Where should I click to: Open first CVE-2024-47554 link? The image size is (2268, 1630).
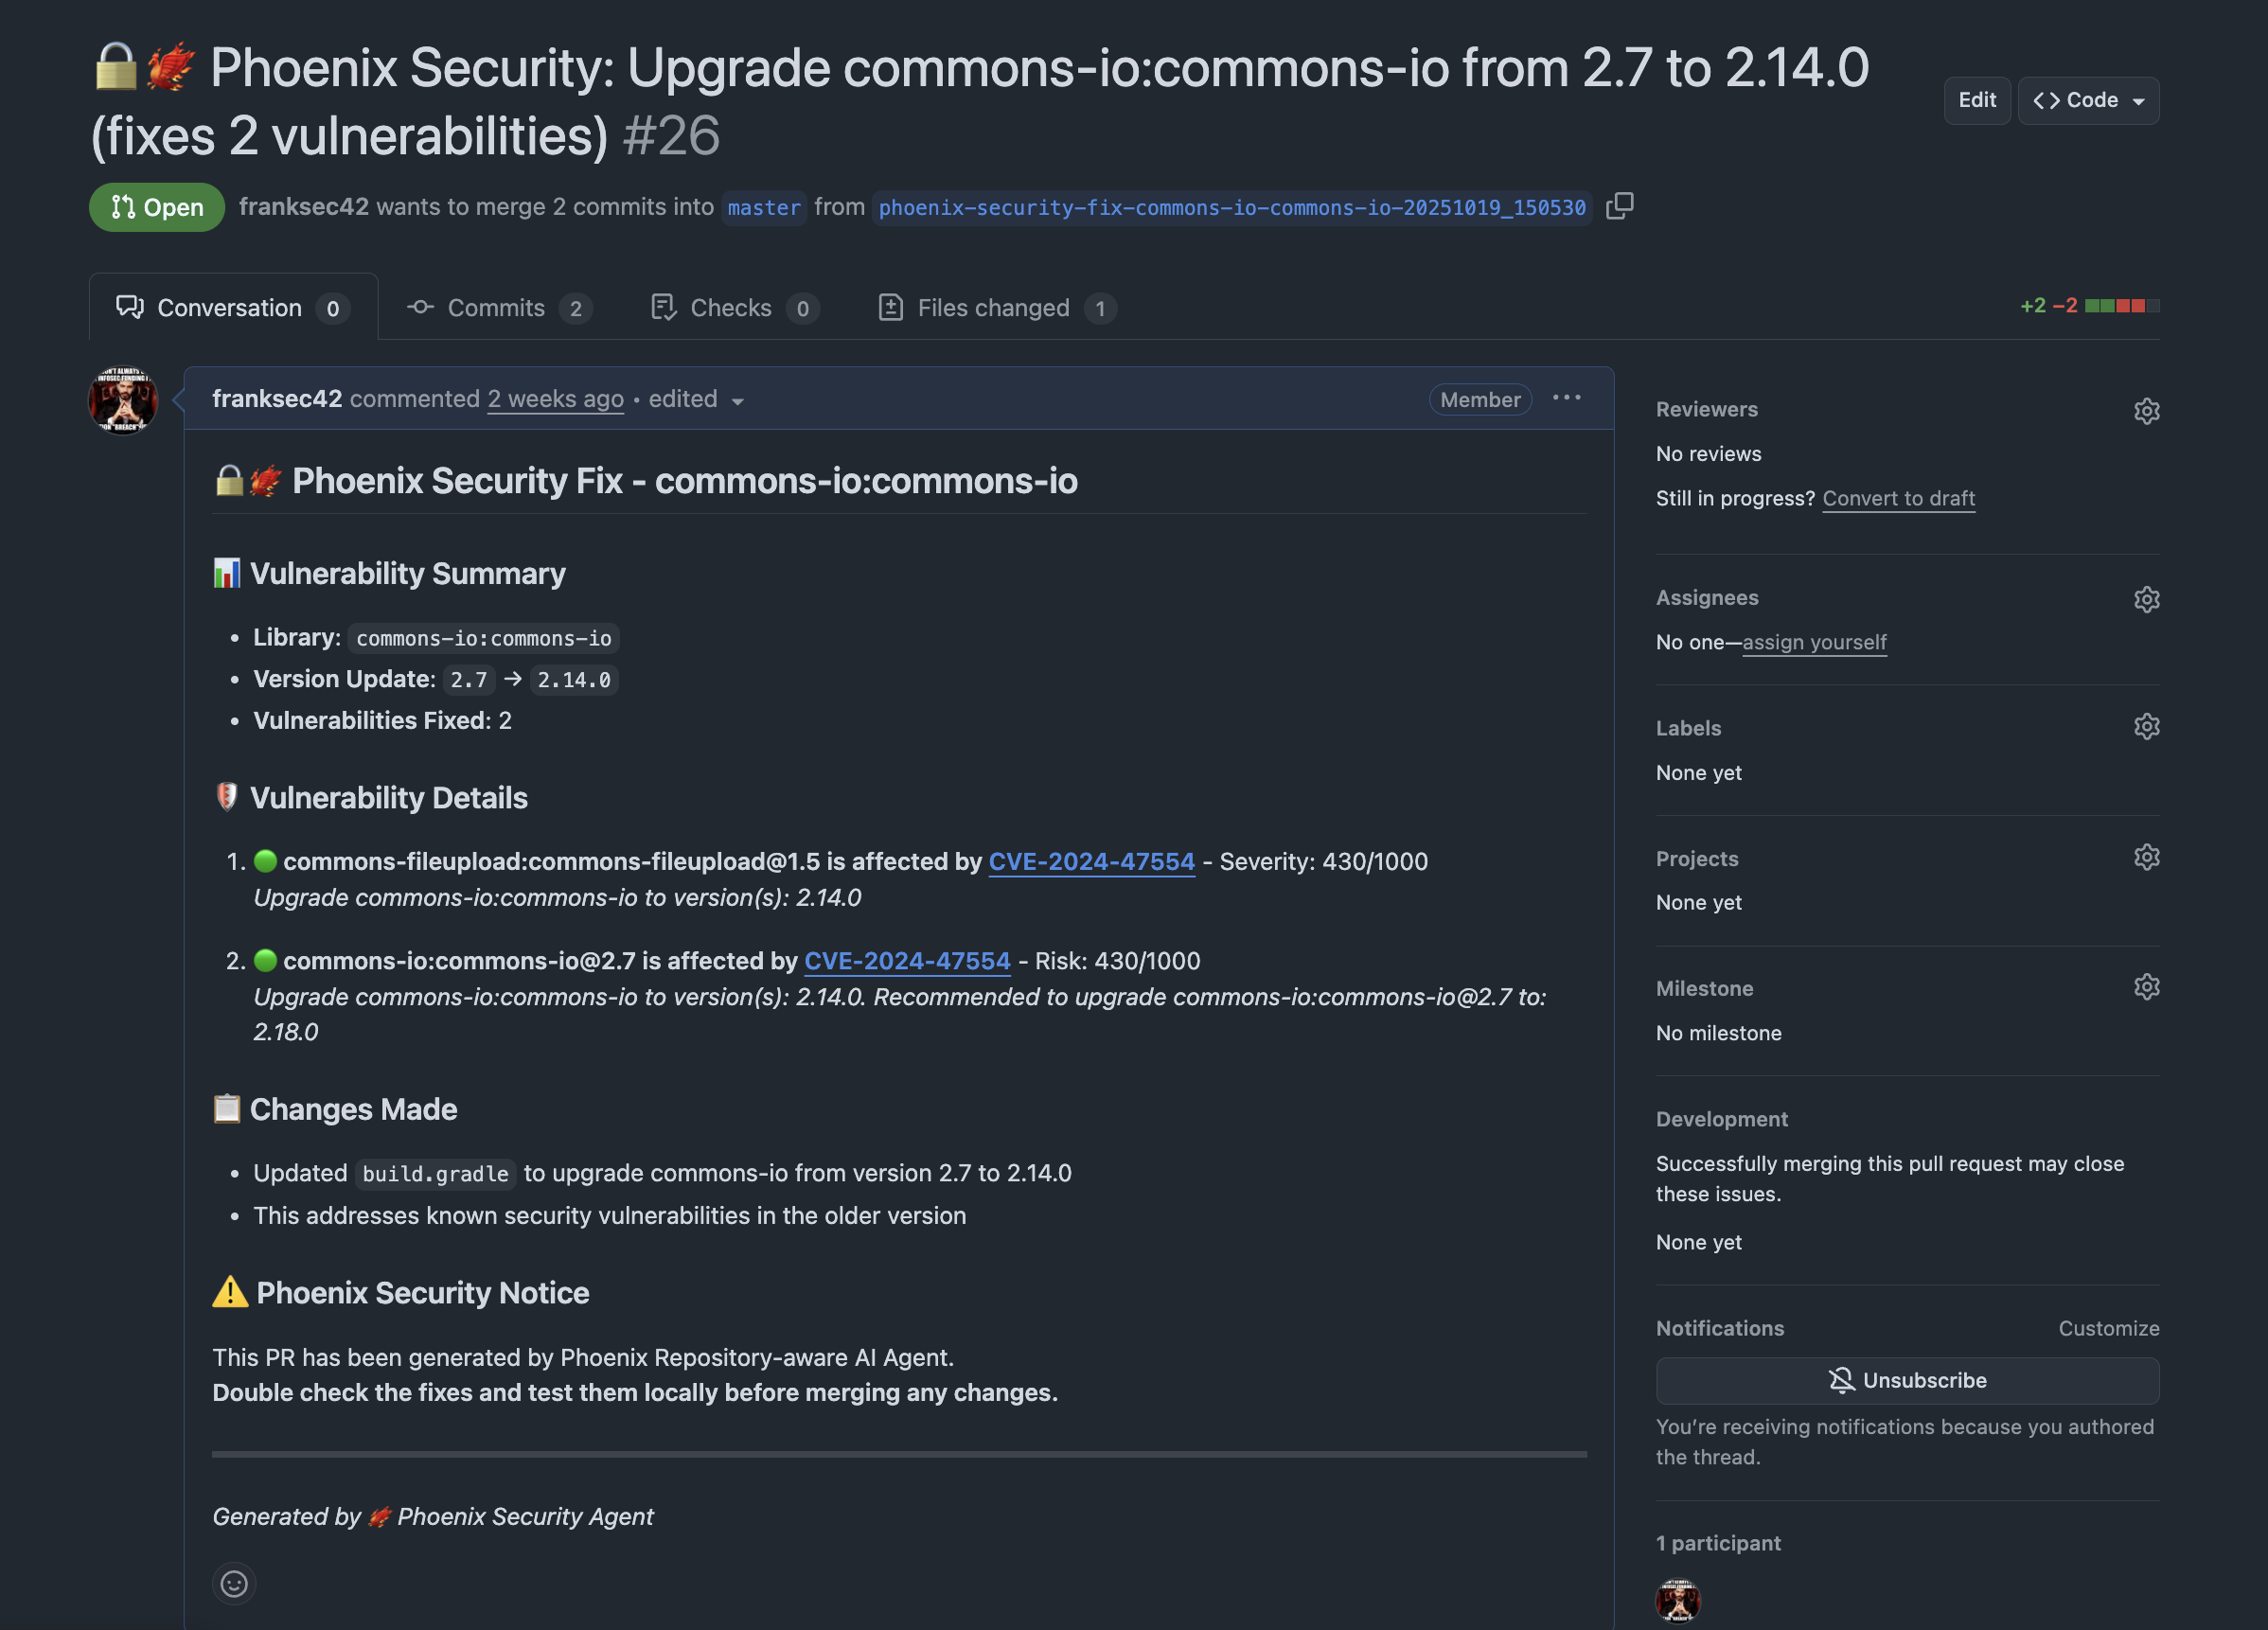[1091, 861]
